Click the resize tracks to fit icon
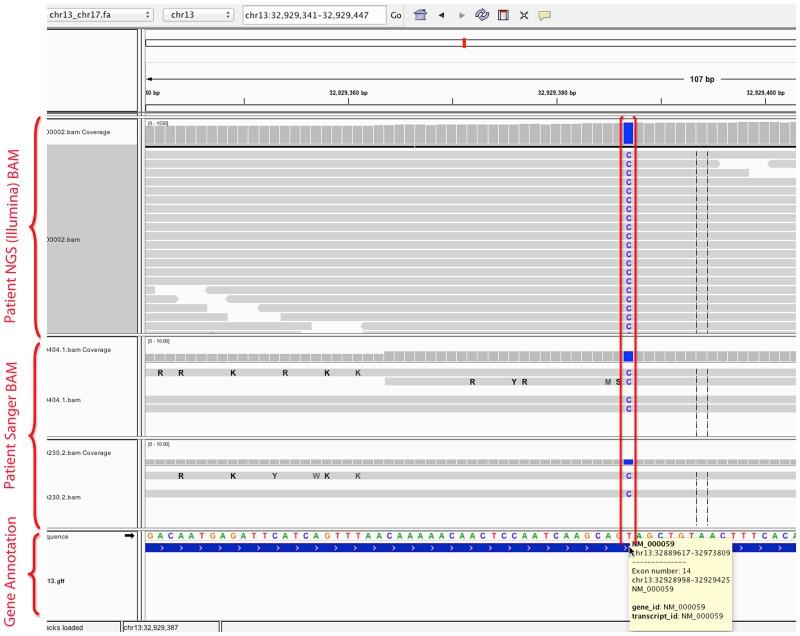The image size is (800, 636). pos(524,16)
